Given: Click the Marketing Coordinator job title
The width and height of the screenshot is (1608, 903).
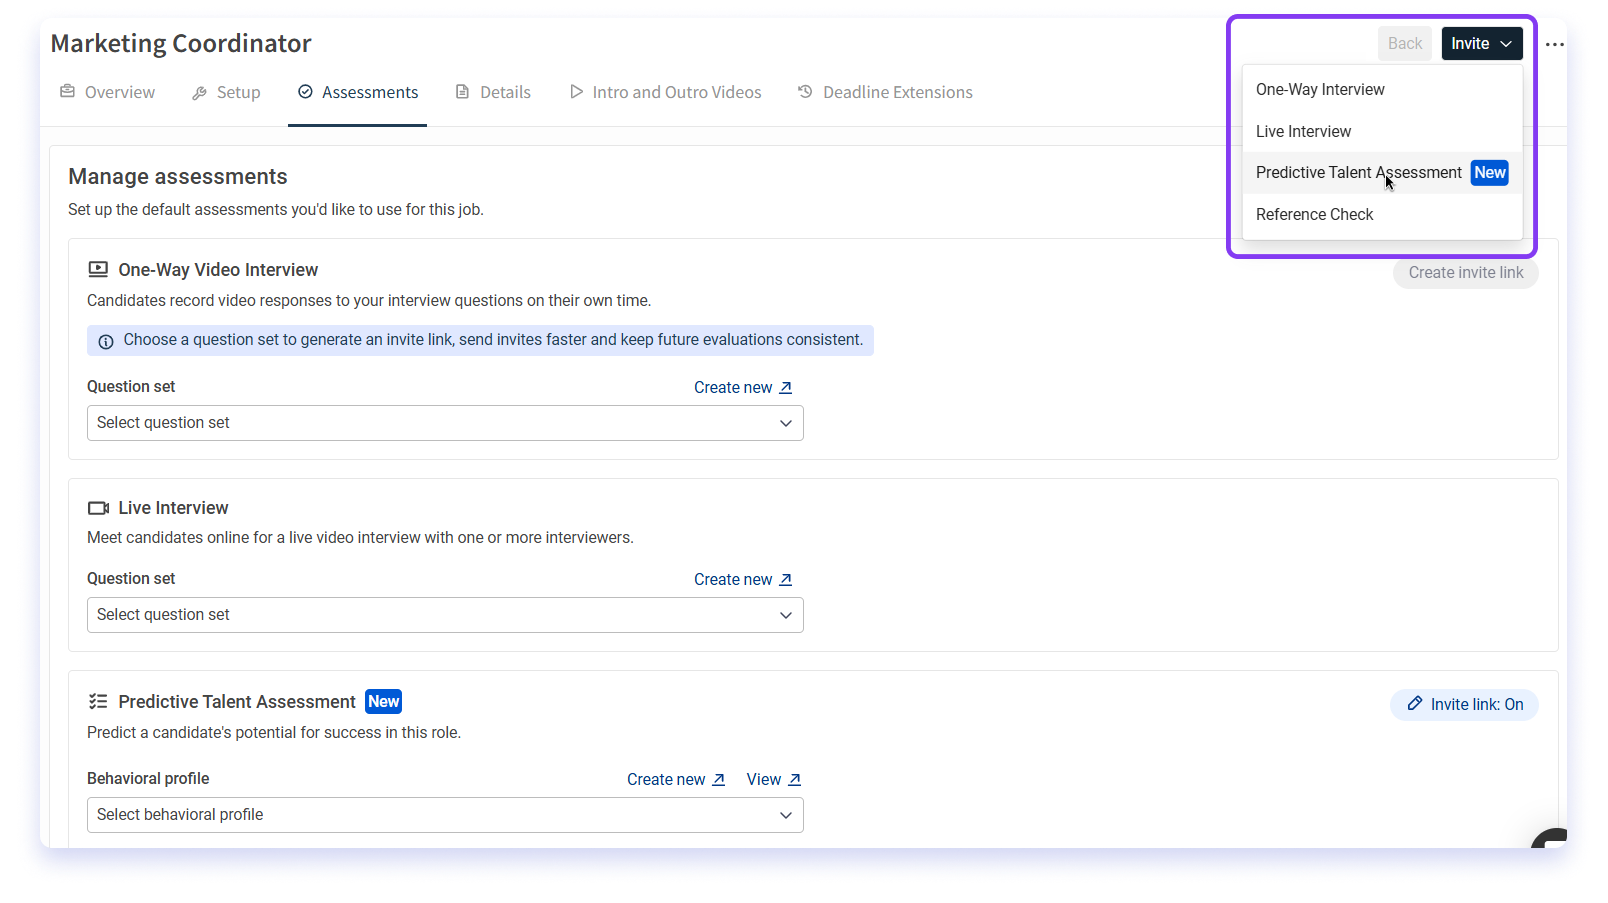Looking at the screenshot, I should coord(181,44).
